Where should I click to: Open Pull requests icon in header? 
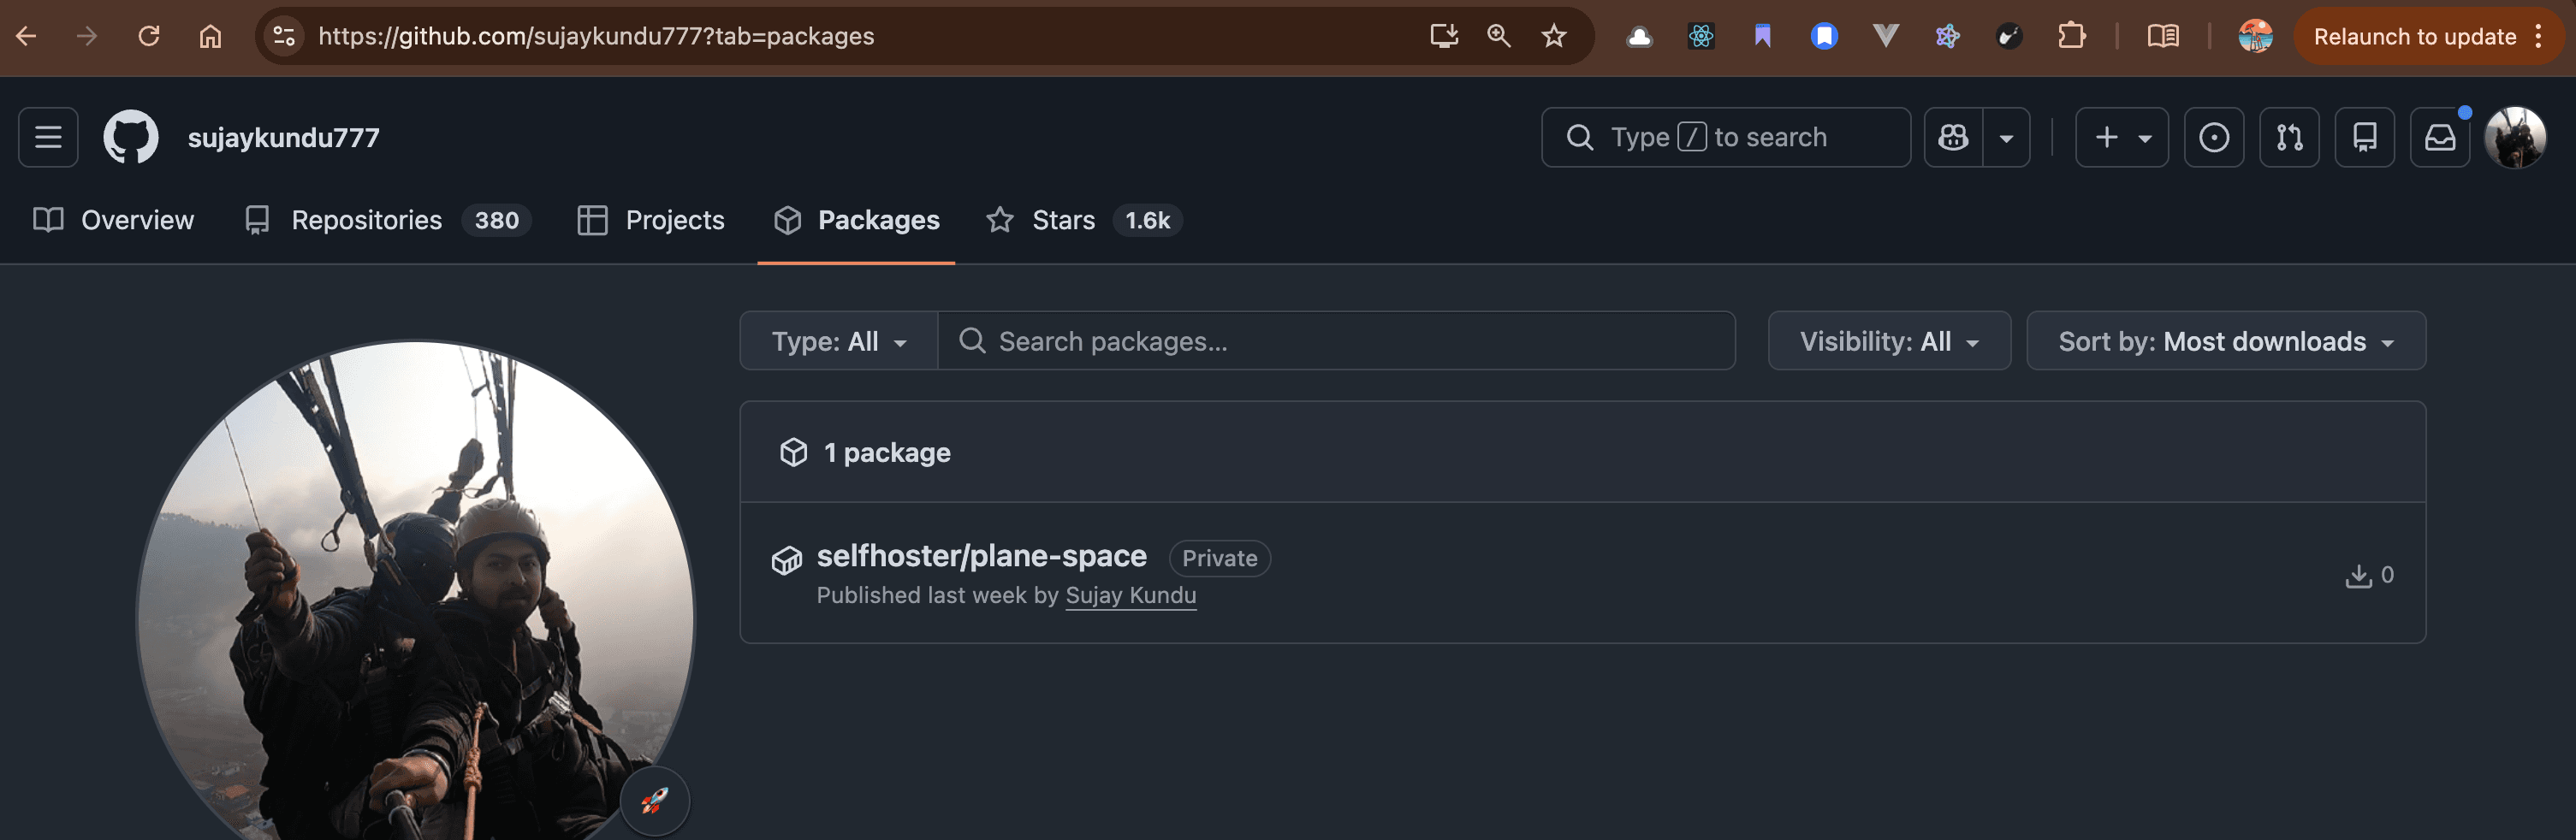click(2289, 137)
